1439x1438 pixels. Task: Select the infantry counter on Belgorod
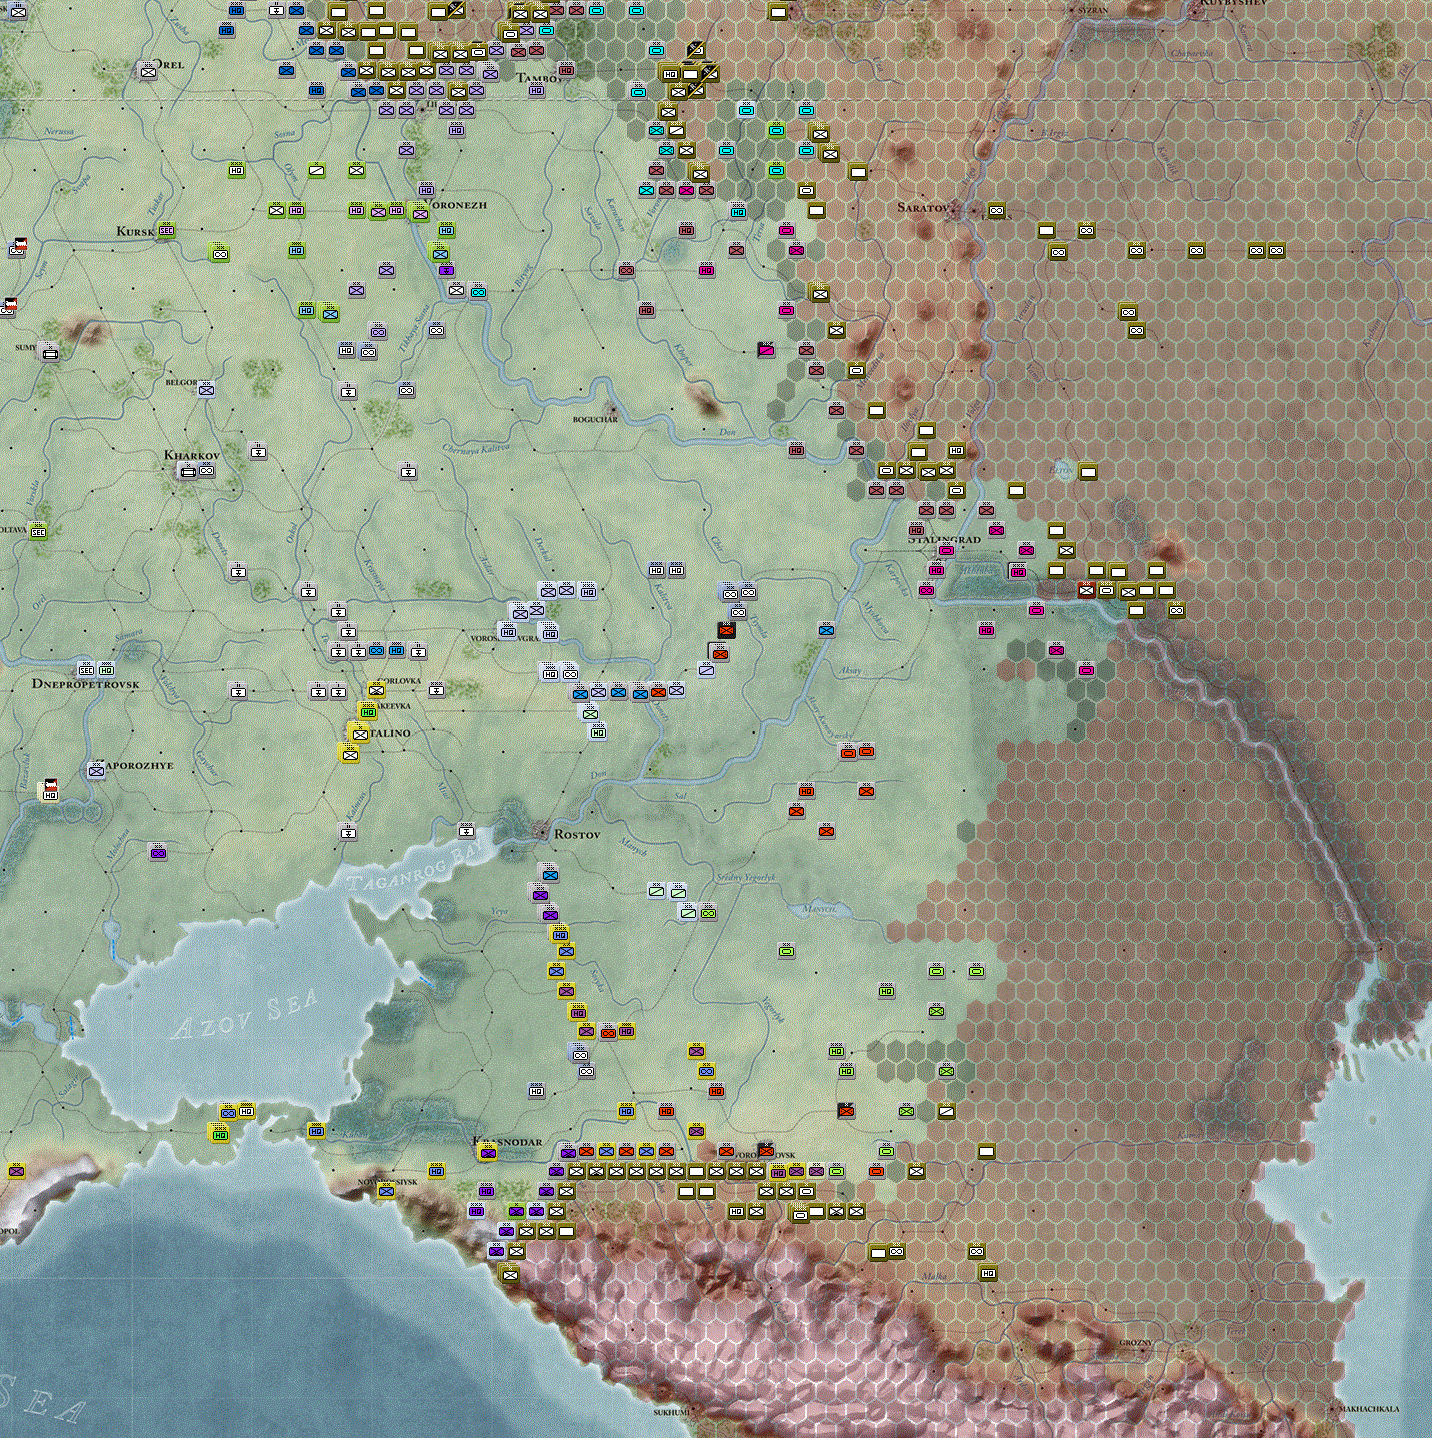coord(206,389)
